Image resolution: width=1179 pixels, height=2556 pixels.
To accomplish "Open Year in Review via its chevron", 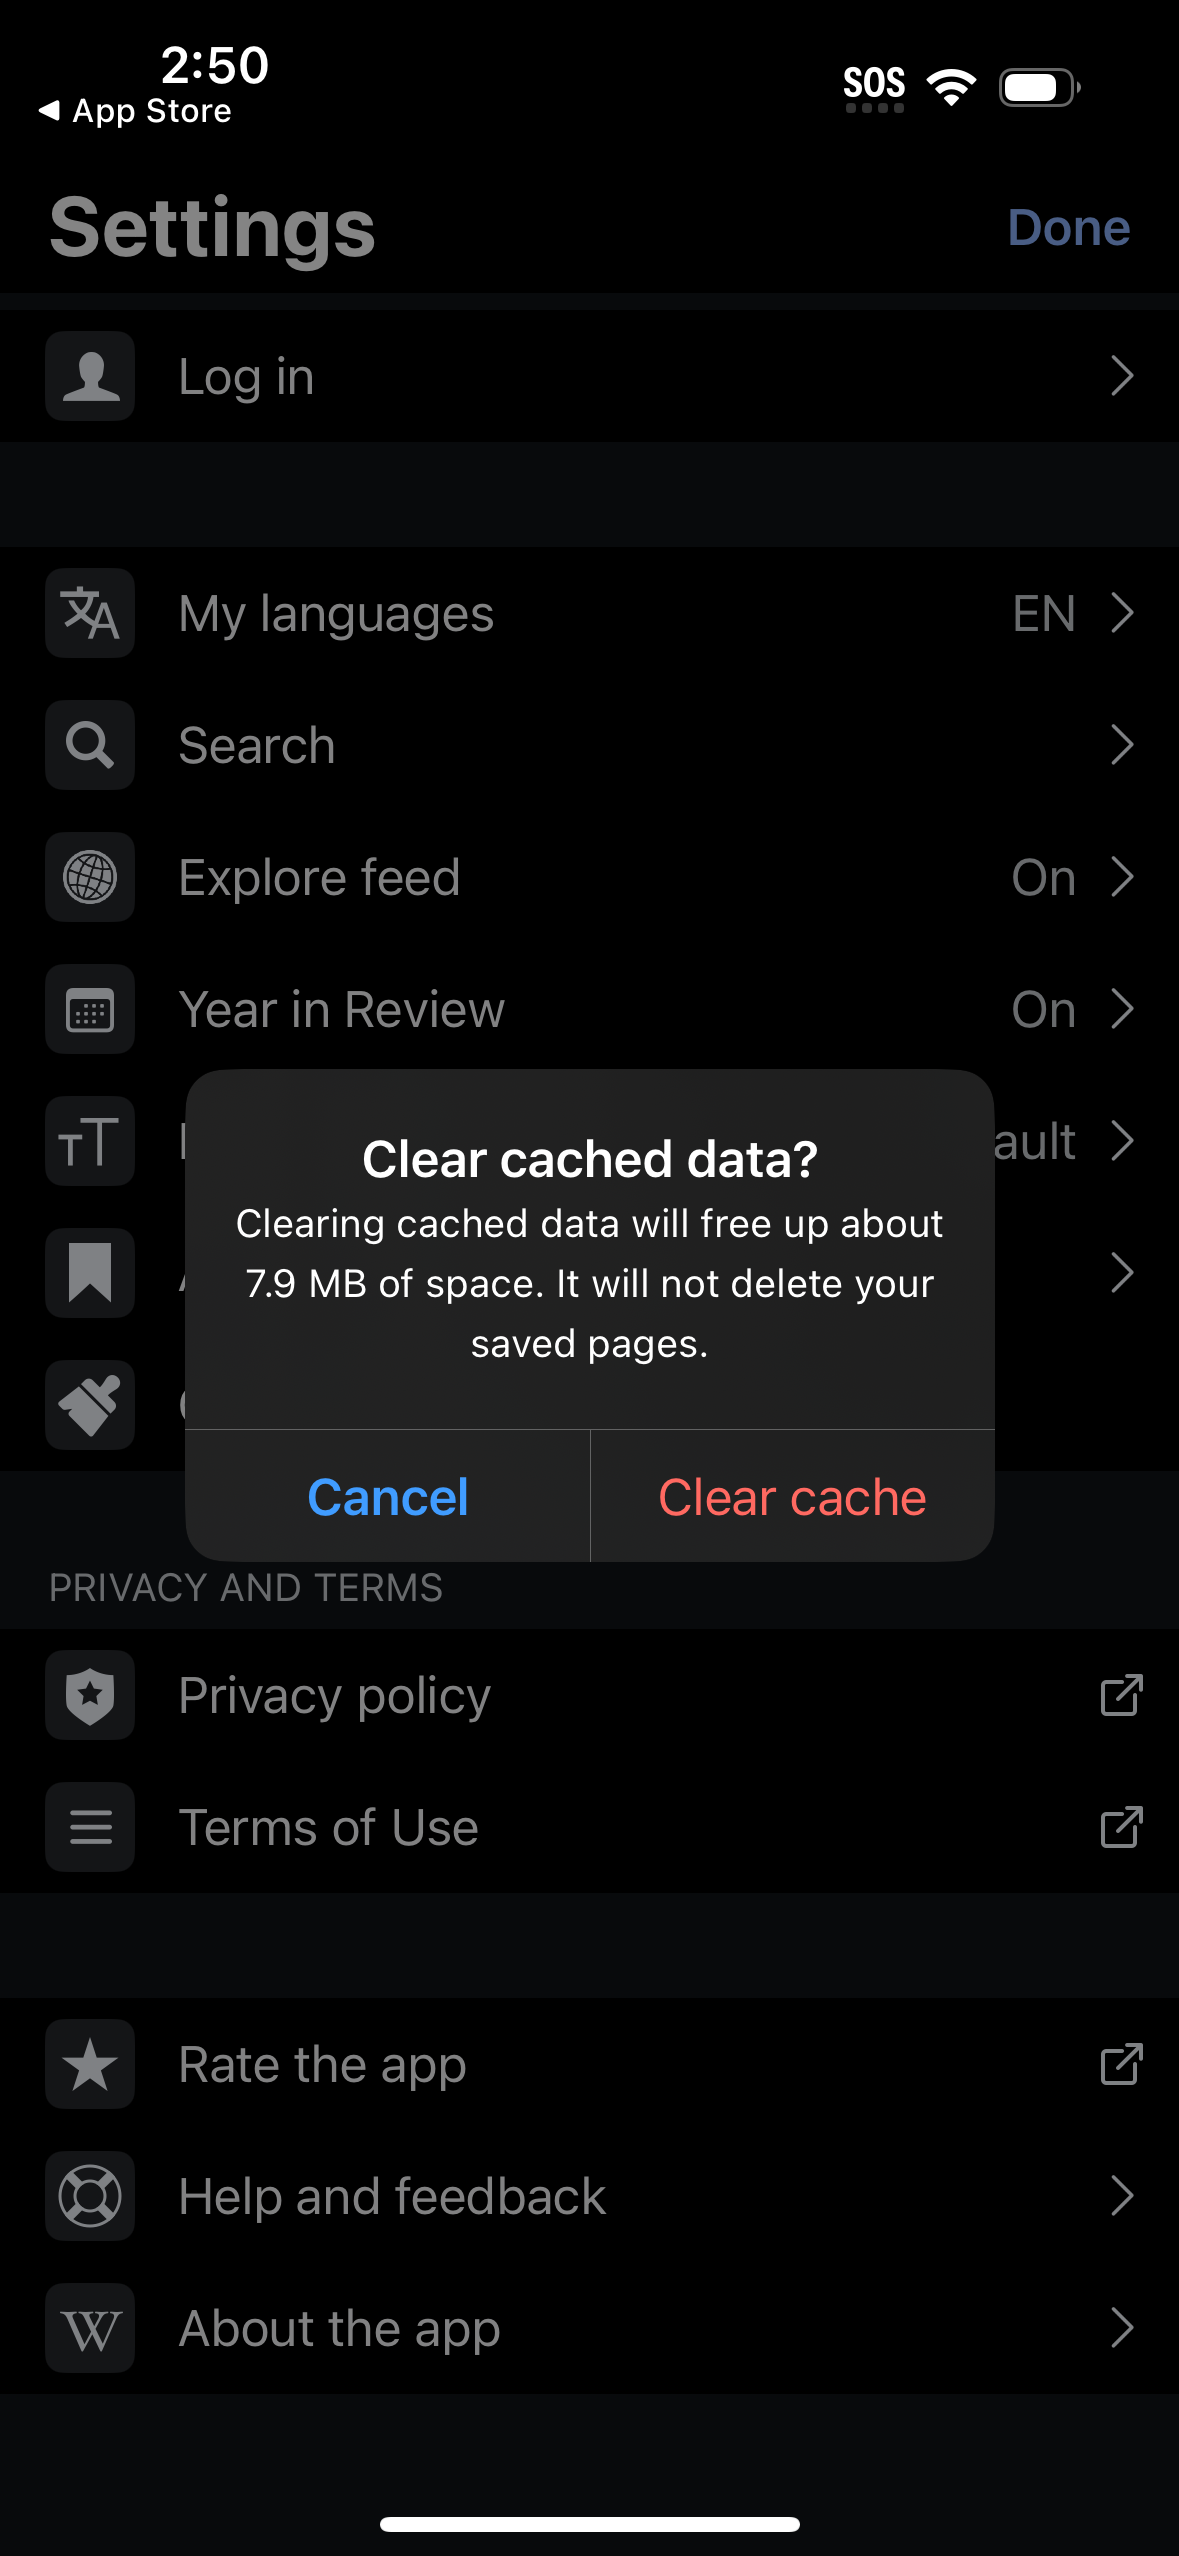I will [x=1122, y=1009].
